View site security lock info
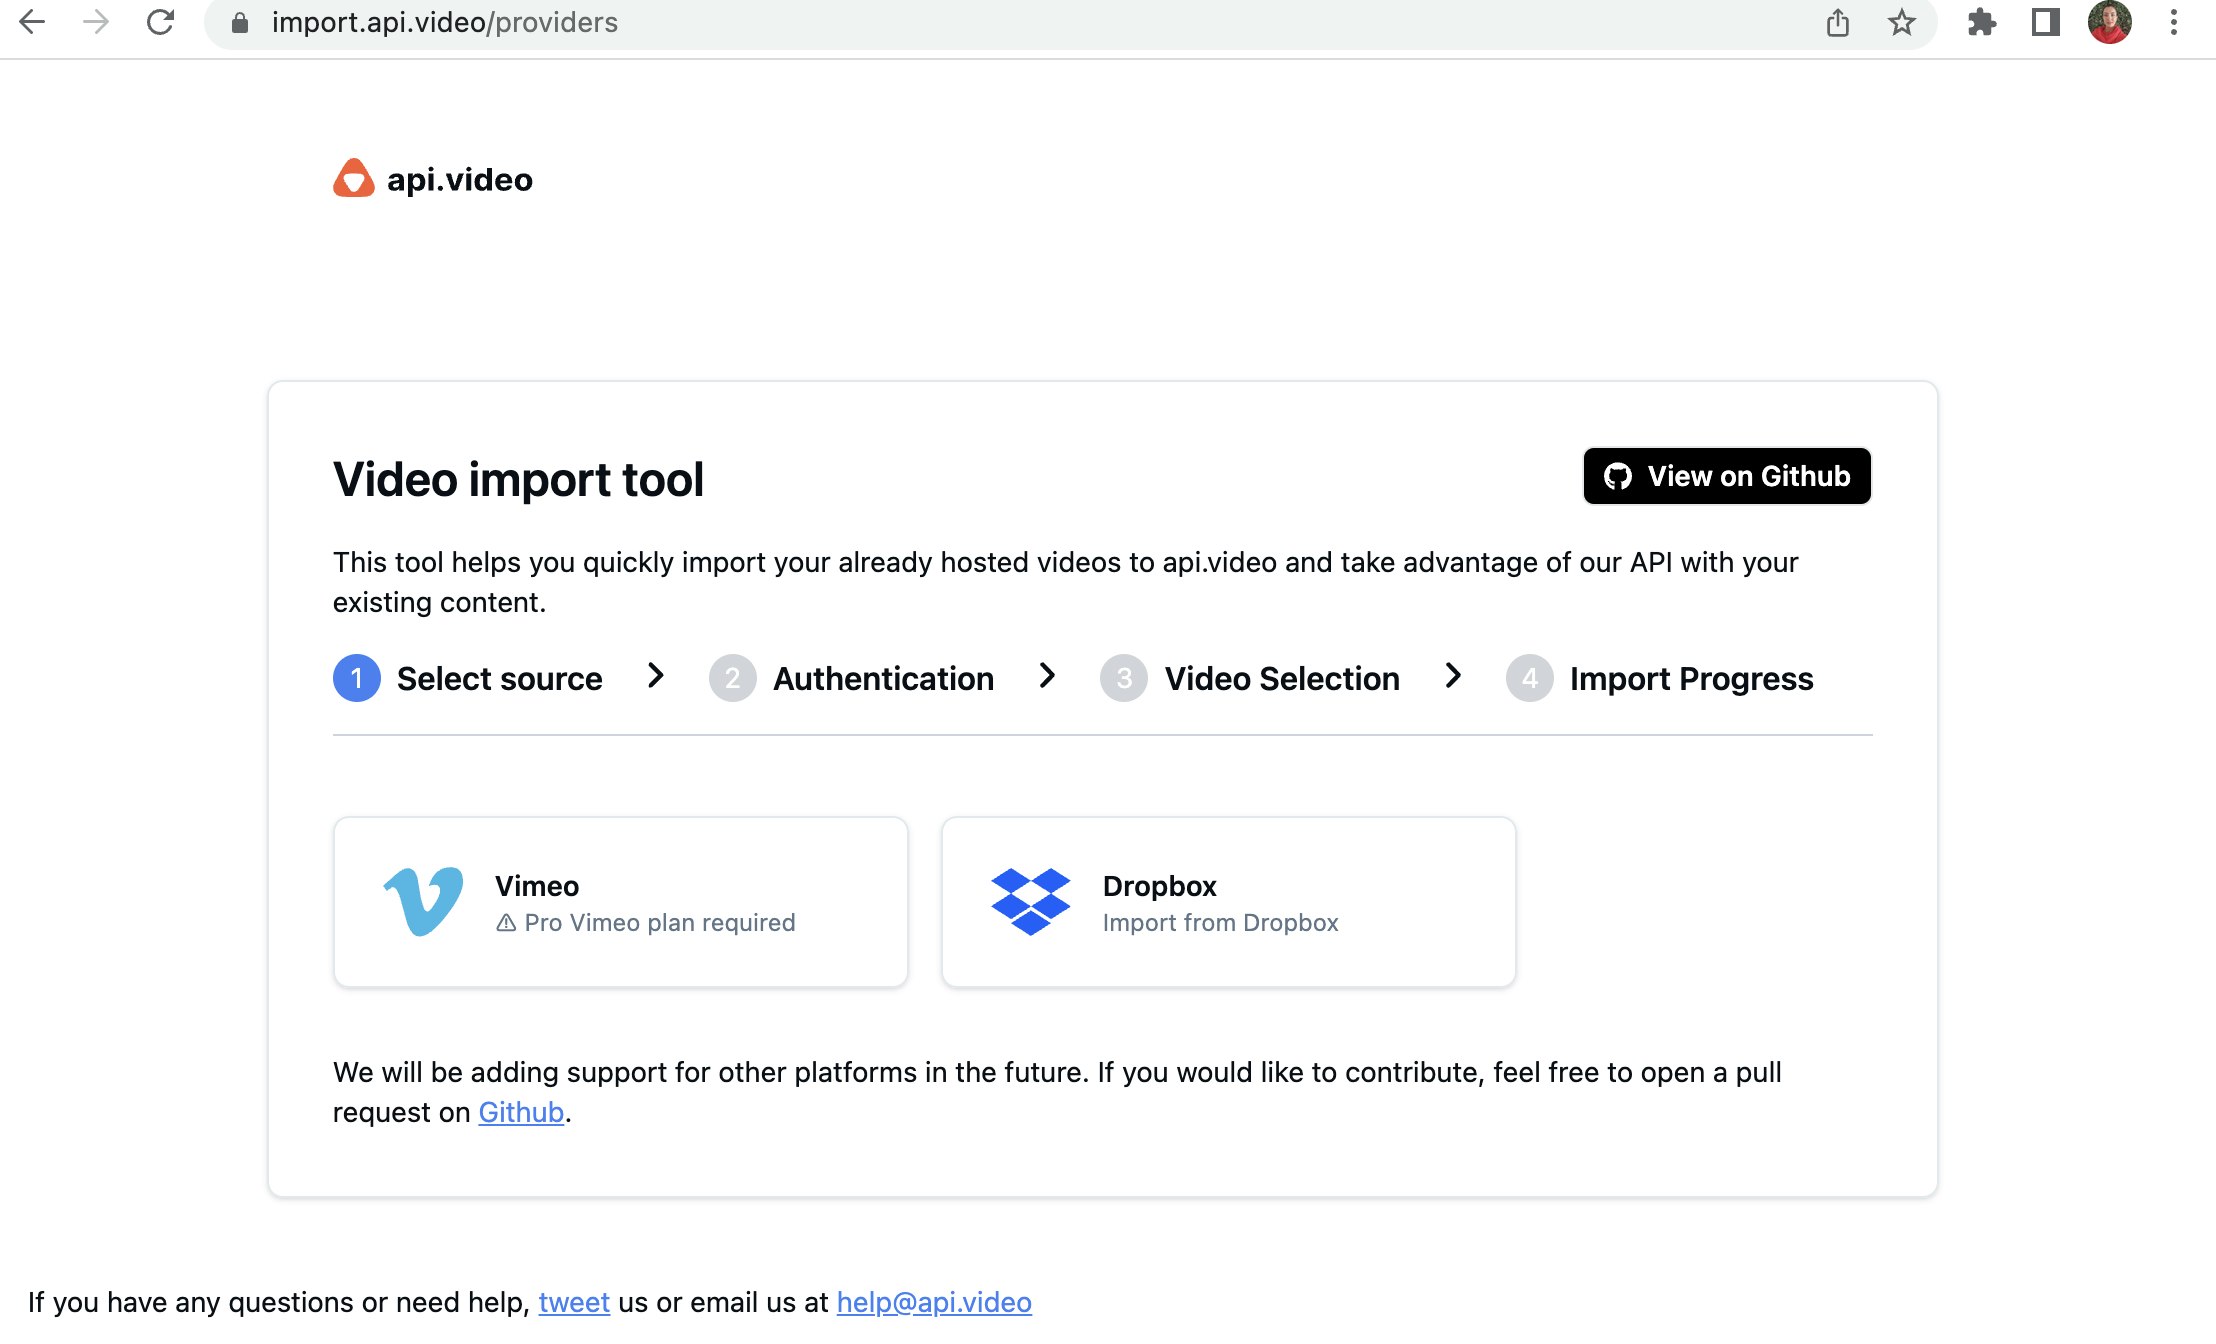Image resolution: width=2216 pixels, height=1344 pixels. pos(240,23)
